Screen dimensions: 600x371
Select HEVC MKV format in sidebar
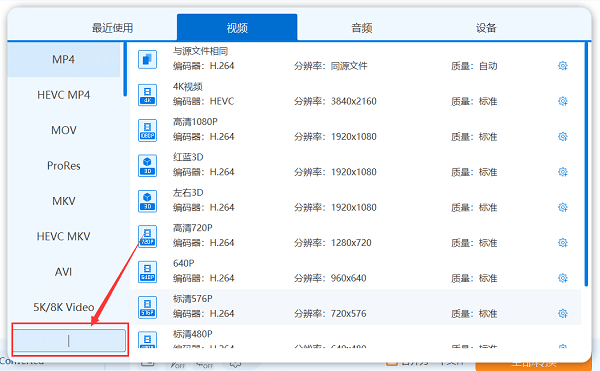[x=64, y=236]
